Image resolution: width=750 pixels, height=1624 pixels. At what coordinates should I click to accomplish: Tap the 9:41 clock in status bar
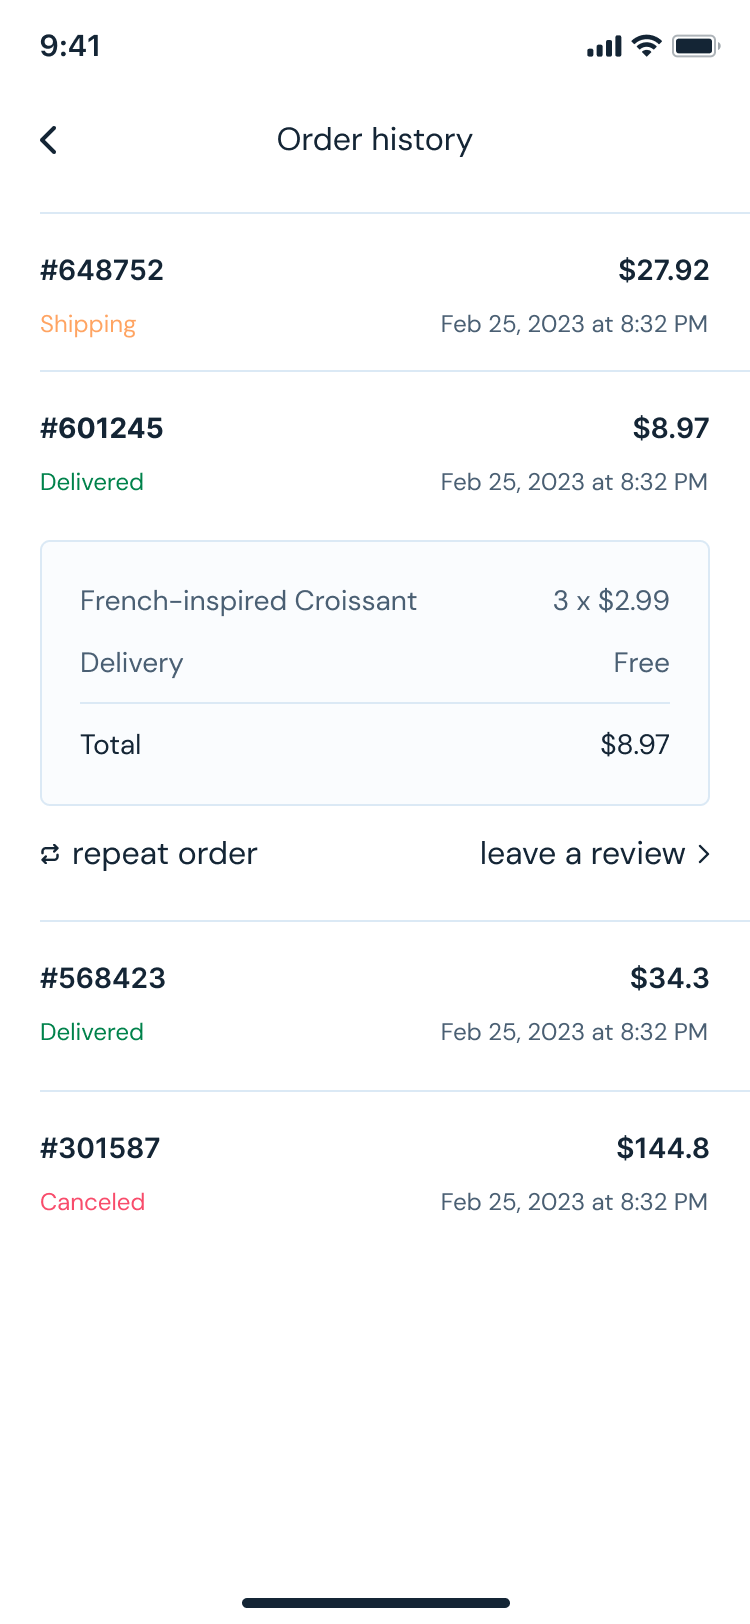(x=70, y=46)
